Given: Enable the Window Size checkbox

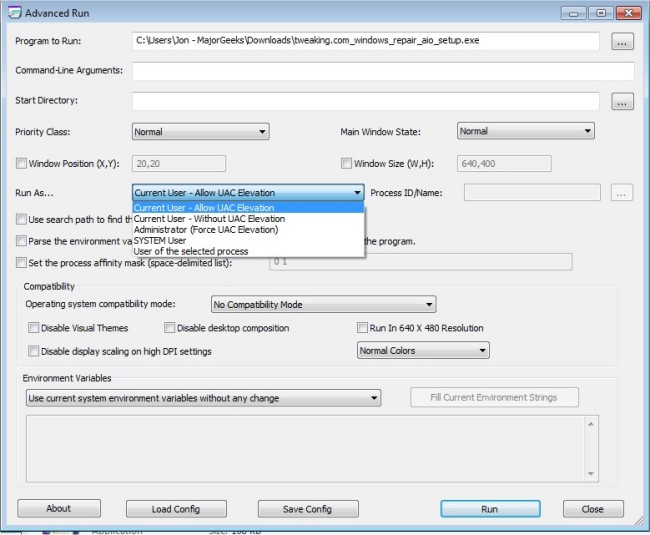Looking at the screenshot, I should pyautogui.click(x=347, y=163).
